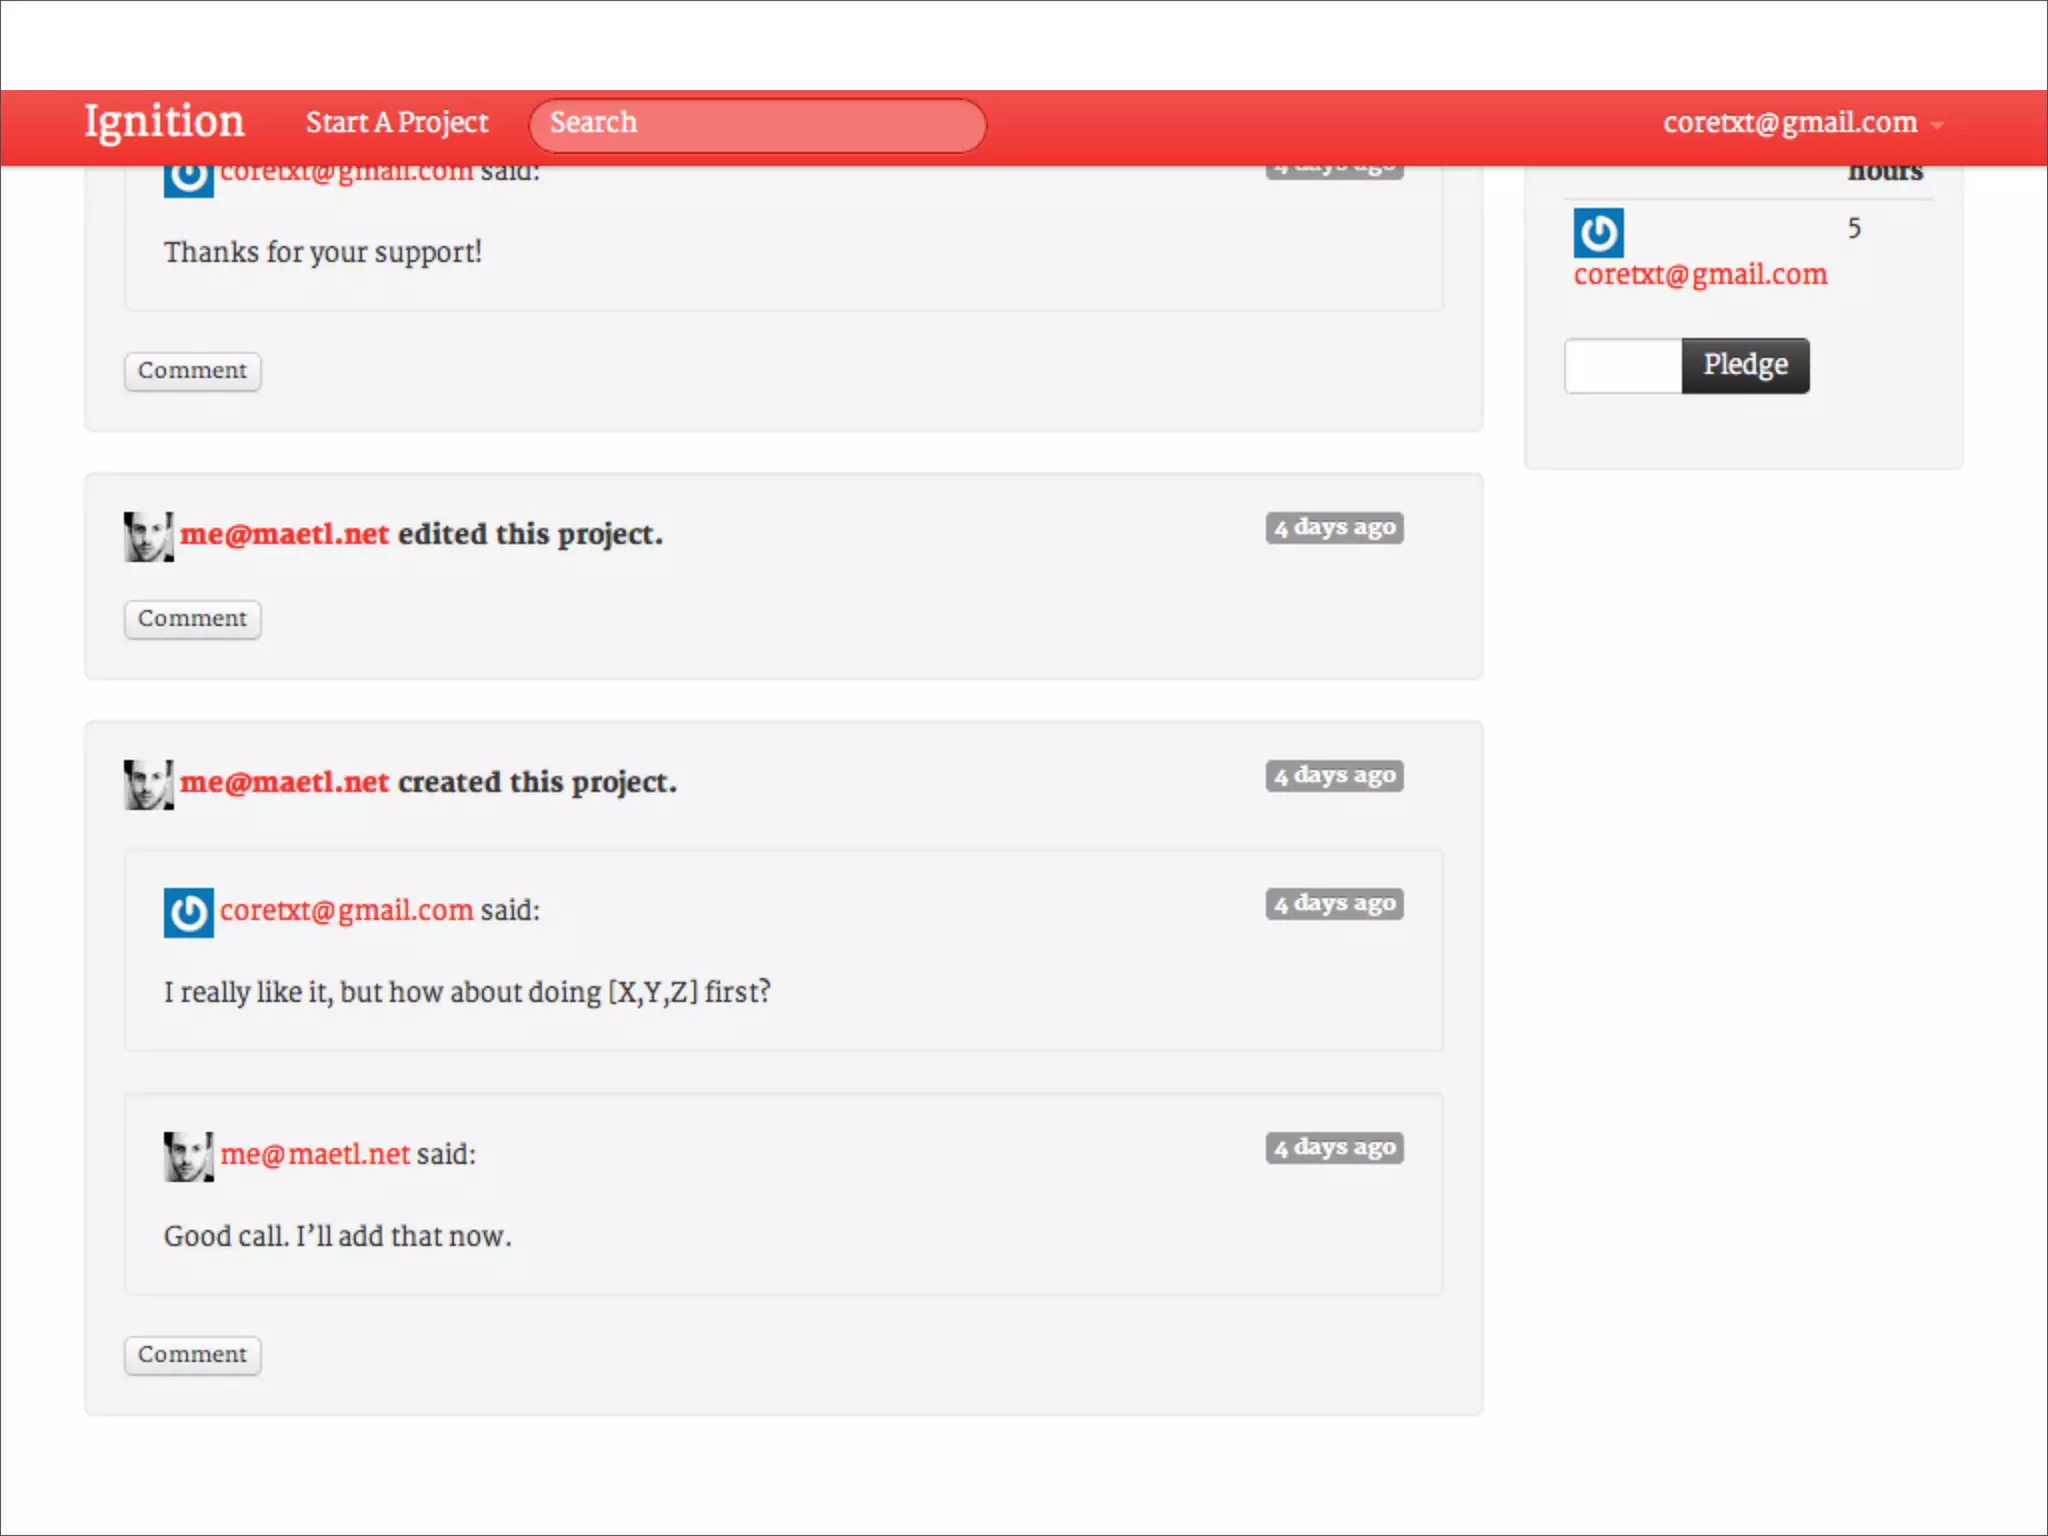2048x1536 pixels.
Task: Click avatar next to edited this project
Action: [148, 536]
